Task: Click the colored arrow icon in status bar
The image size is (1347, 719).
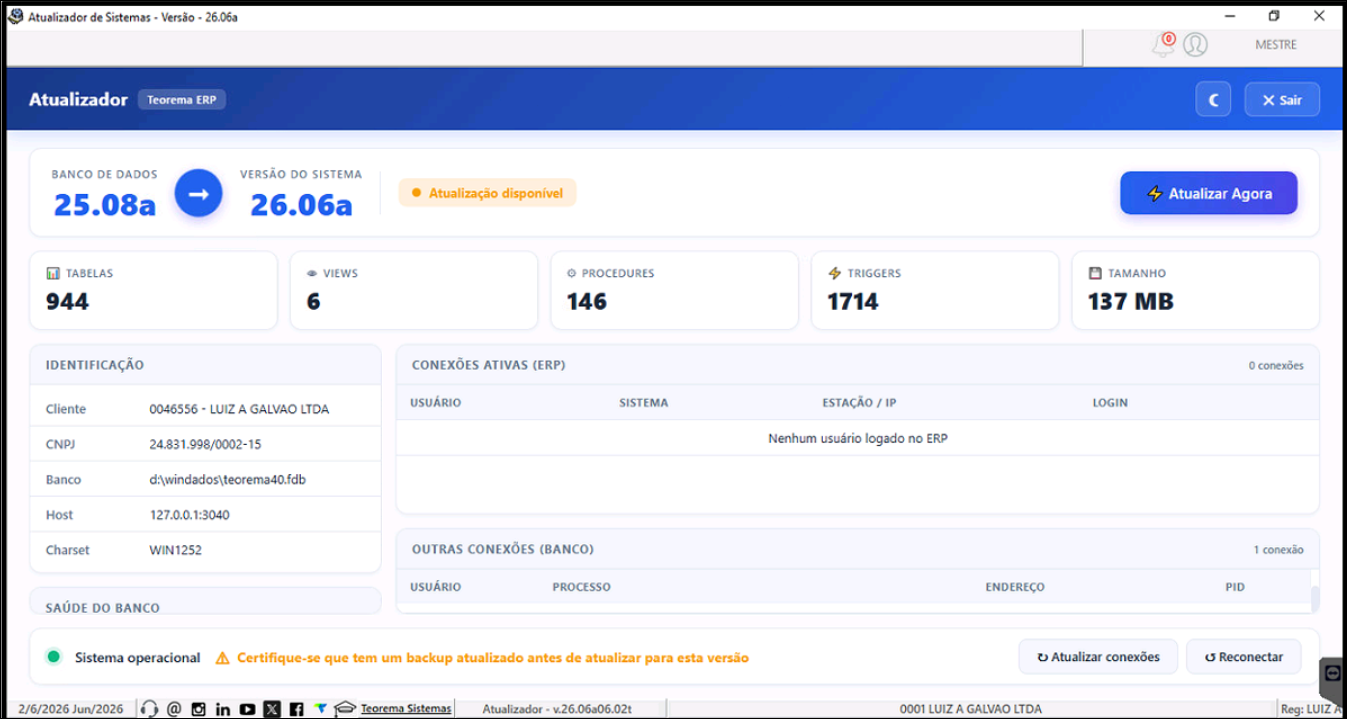Action: [x=321, y=708]
